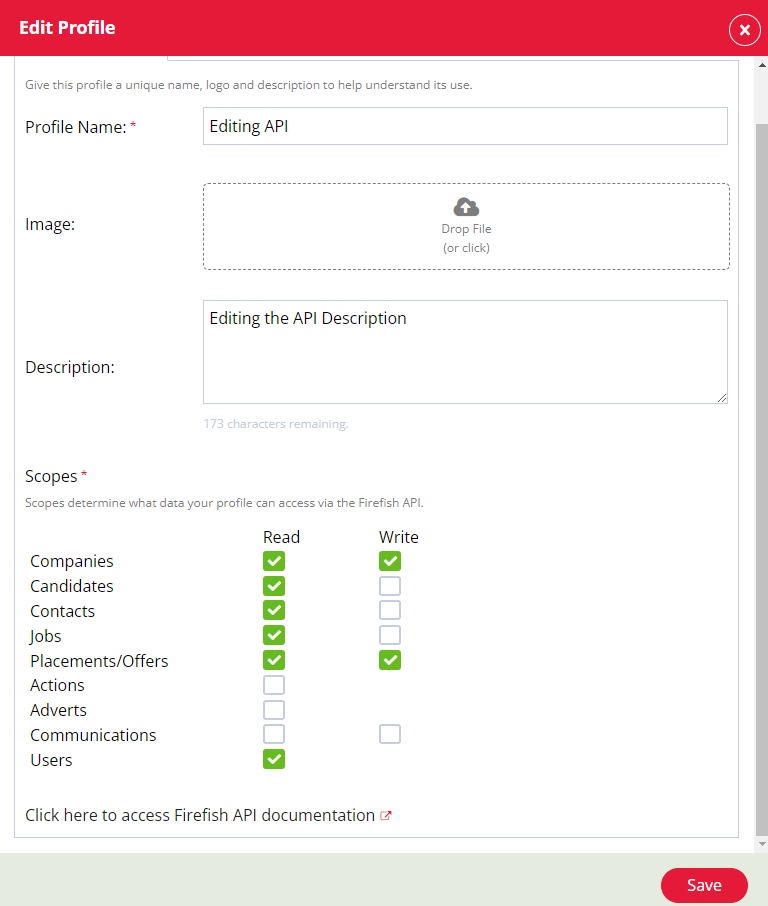Viewport: 768px width, 906px height.
Task: Click the Description text area
Action: click(465, 350)
